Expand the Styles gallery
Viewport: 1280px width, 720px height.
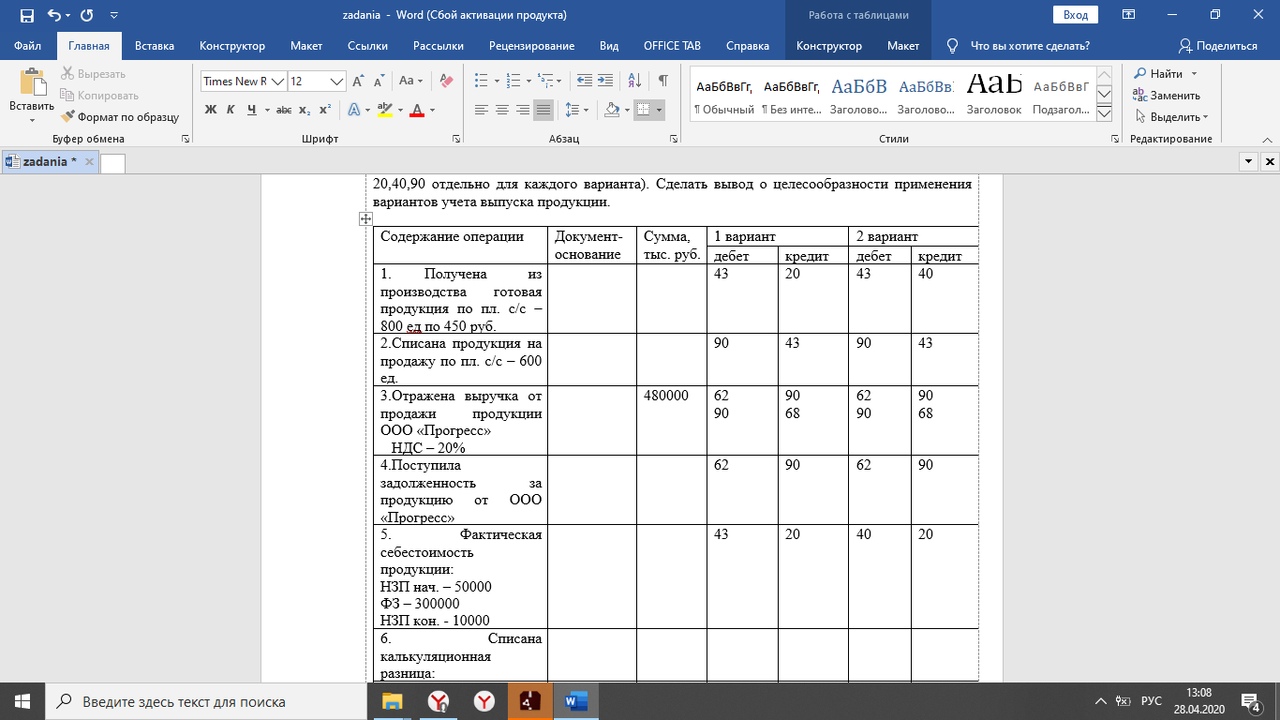pos(1105,115)
